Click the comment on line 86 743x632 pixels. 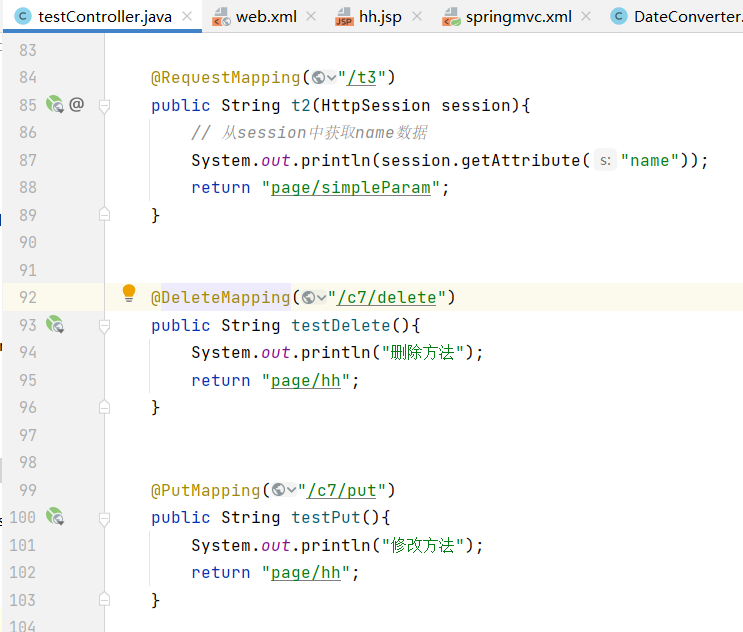click(x=309, y=133)
